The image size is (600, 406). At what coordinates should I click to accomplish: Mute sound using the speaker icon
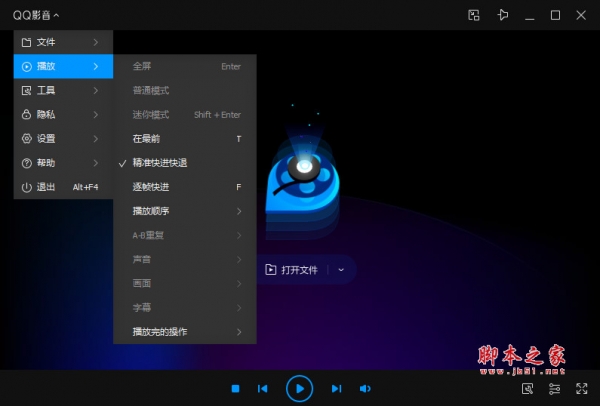point(365,389)
